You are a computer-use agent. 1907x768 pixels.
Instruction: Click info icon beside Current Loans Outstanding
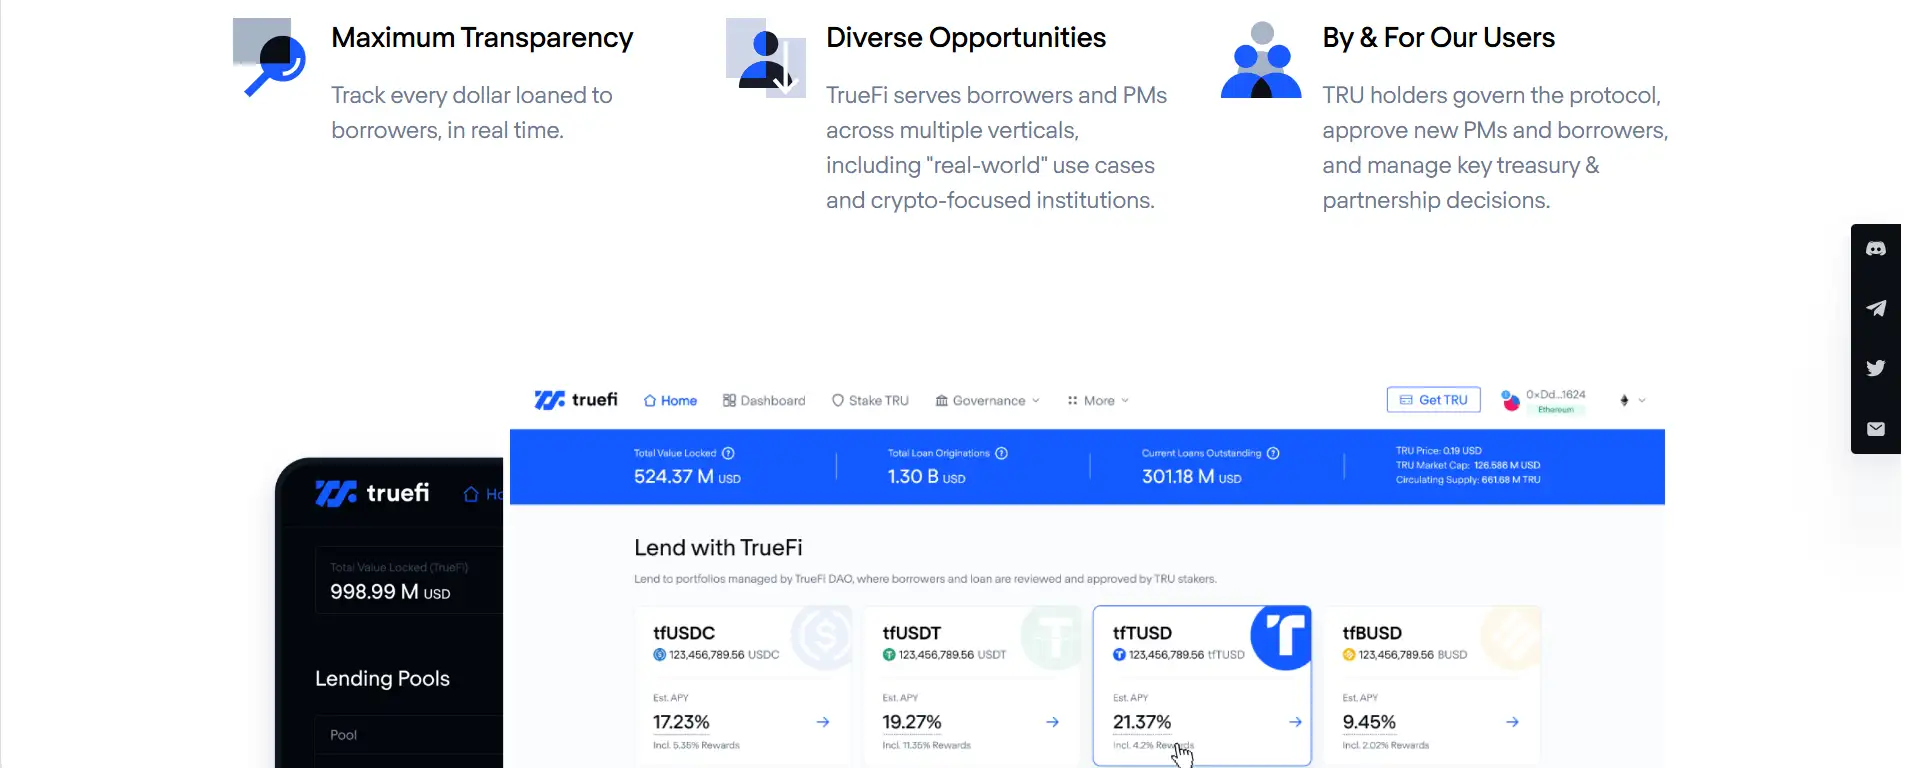click(1273, 453)
